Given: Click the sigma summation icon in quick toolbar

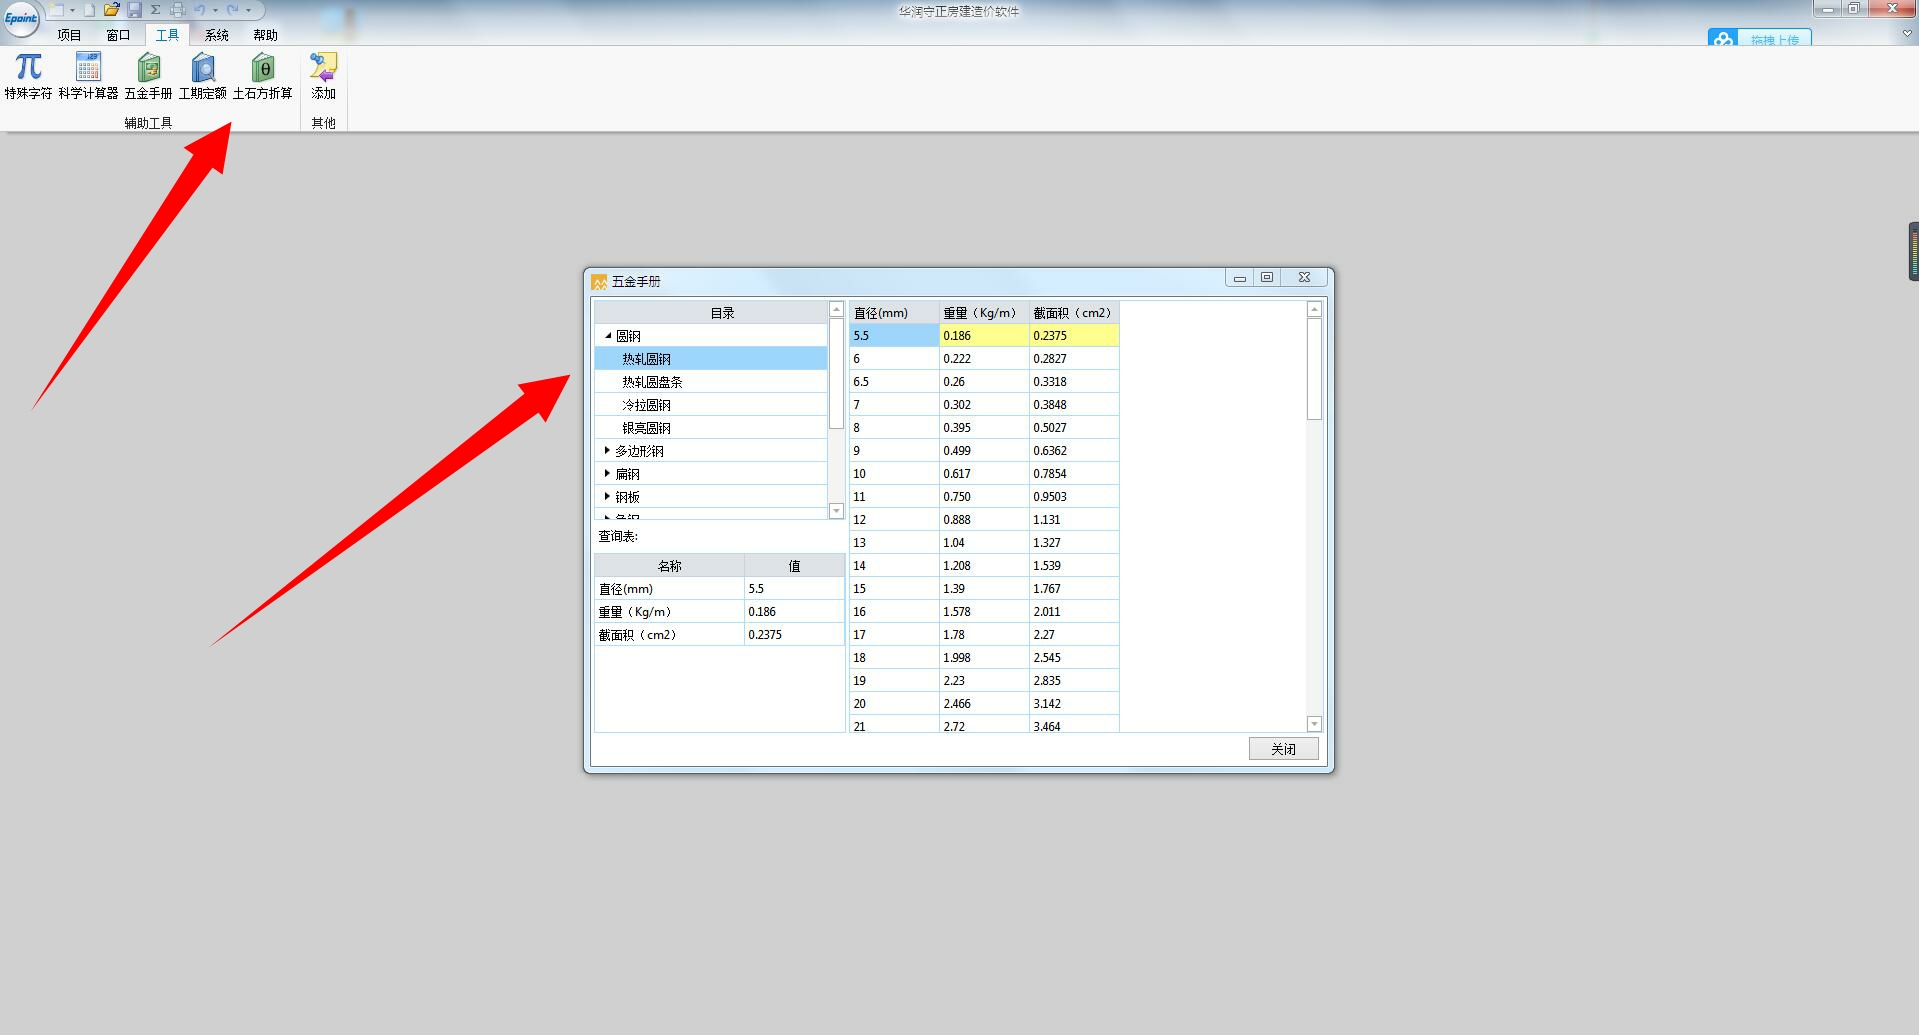Looking at the screenshot, I should tap(156, 10).
